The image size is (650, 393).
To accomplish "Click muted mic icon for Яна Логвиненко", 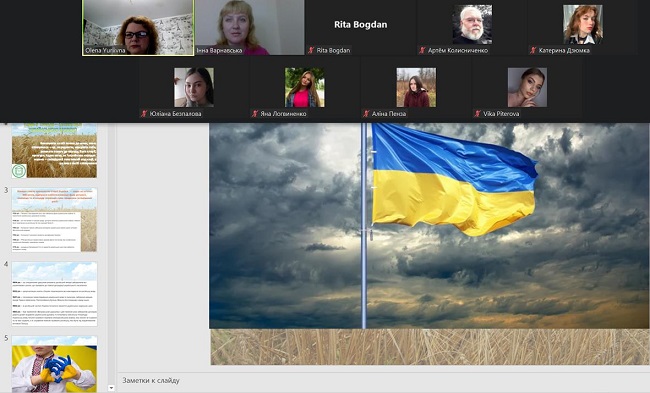I will pyautogui.click(x=255, y=113).
